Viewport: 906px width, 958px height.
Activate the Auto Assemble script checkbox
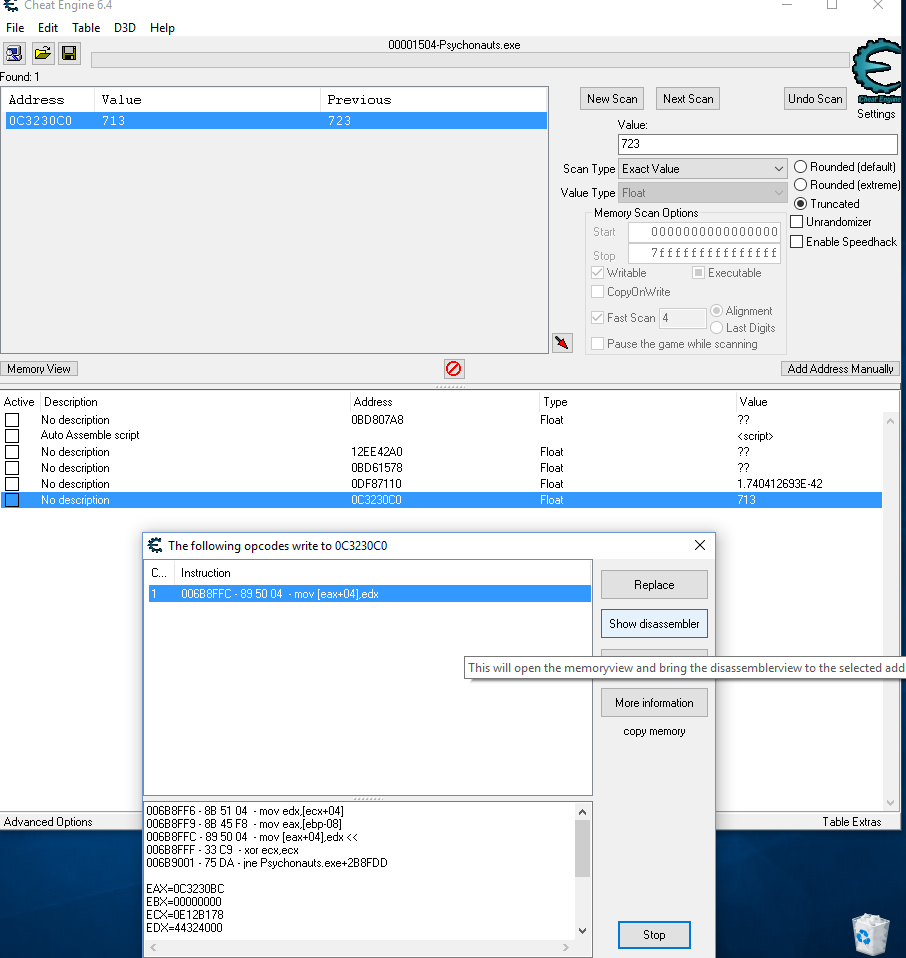(x=12, y=436)
